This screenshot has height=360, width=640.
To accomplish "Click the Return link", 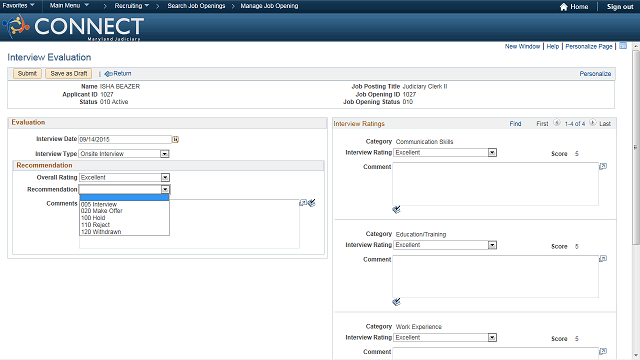I will click(118, 73).
